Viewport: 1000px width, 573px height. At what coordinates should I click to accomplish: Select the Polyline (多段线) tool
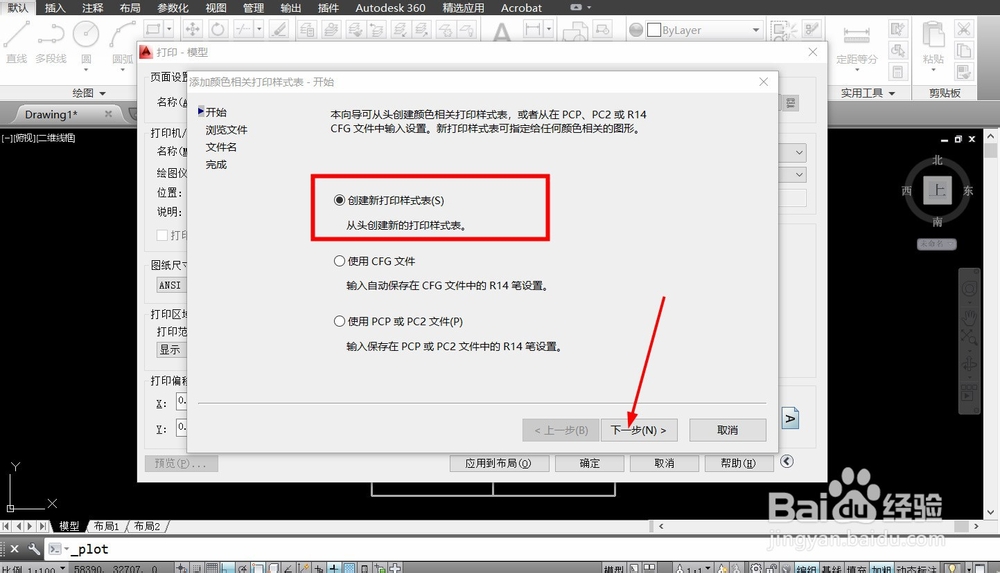(50, 41)
